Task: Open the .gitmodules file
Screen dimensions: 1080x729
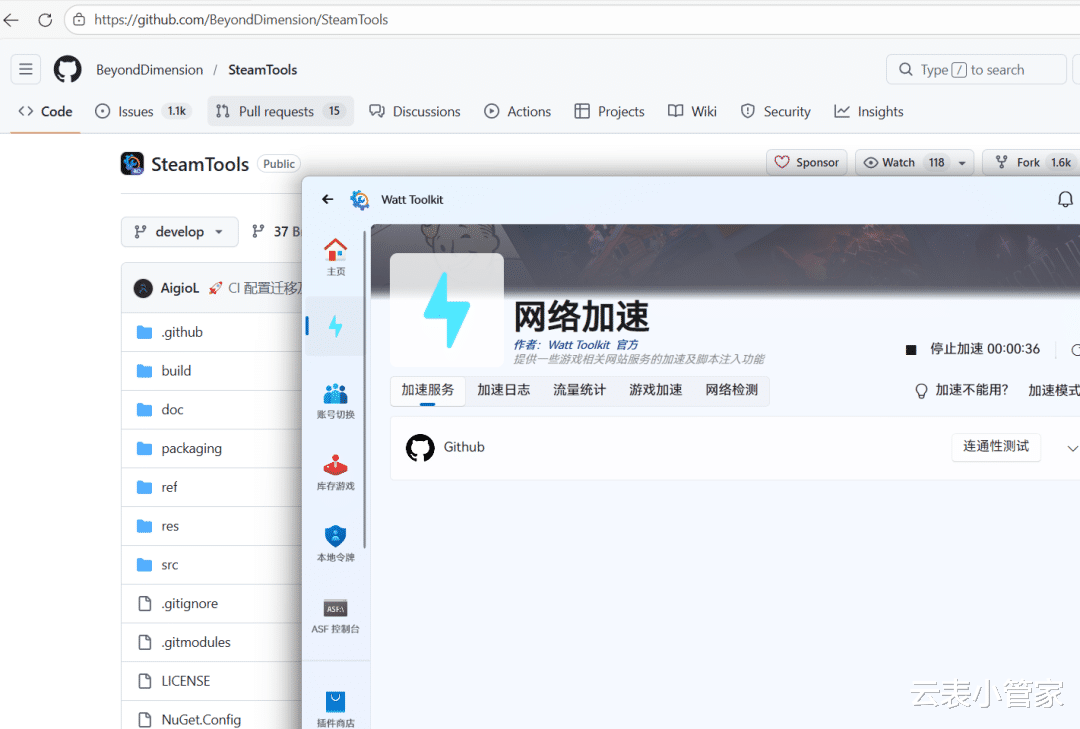Action: tap(196, 642)
